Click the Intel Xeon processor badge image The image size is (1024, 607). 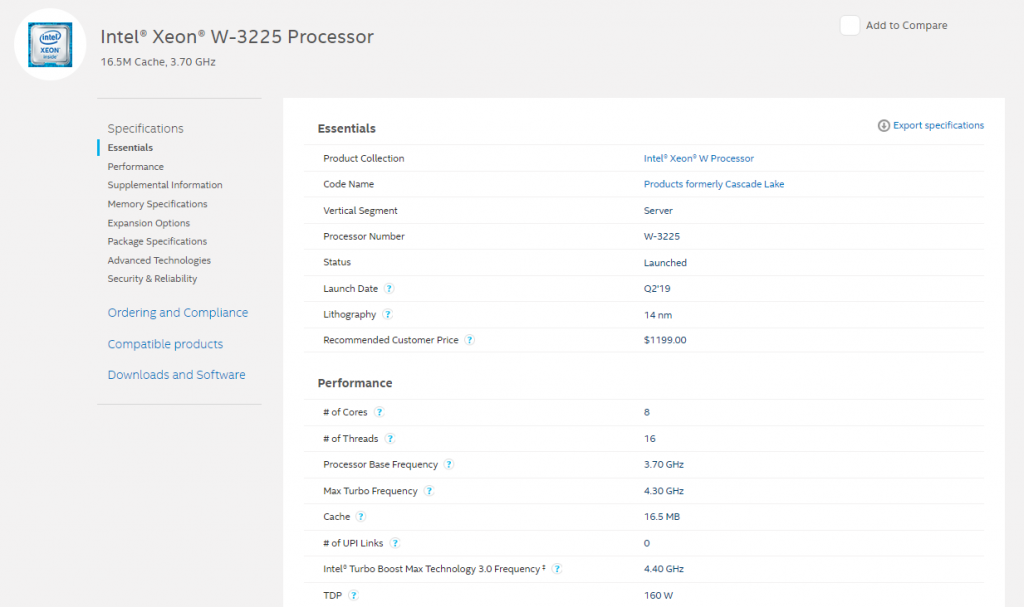(x=49, y=44)
